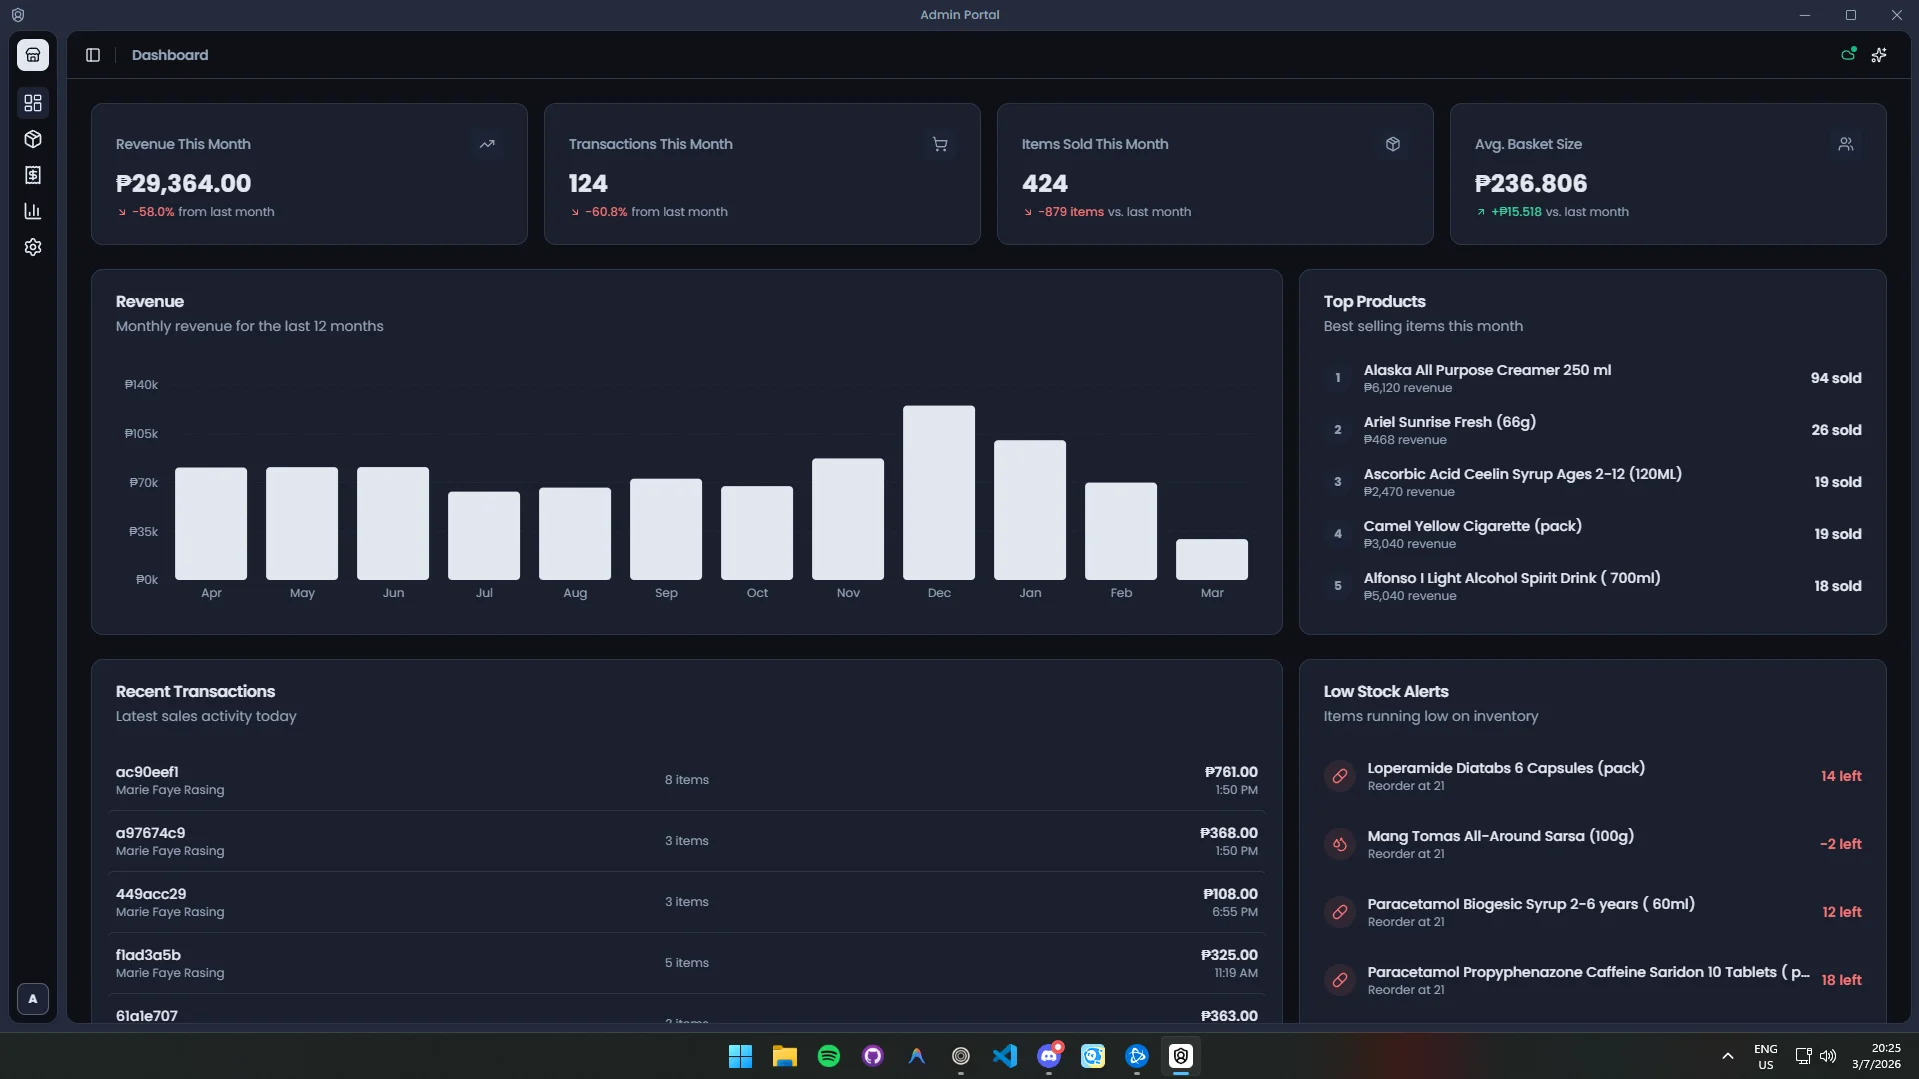
Task: Open Spotify from the taskbar
Action: coord(829,1056)
